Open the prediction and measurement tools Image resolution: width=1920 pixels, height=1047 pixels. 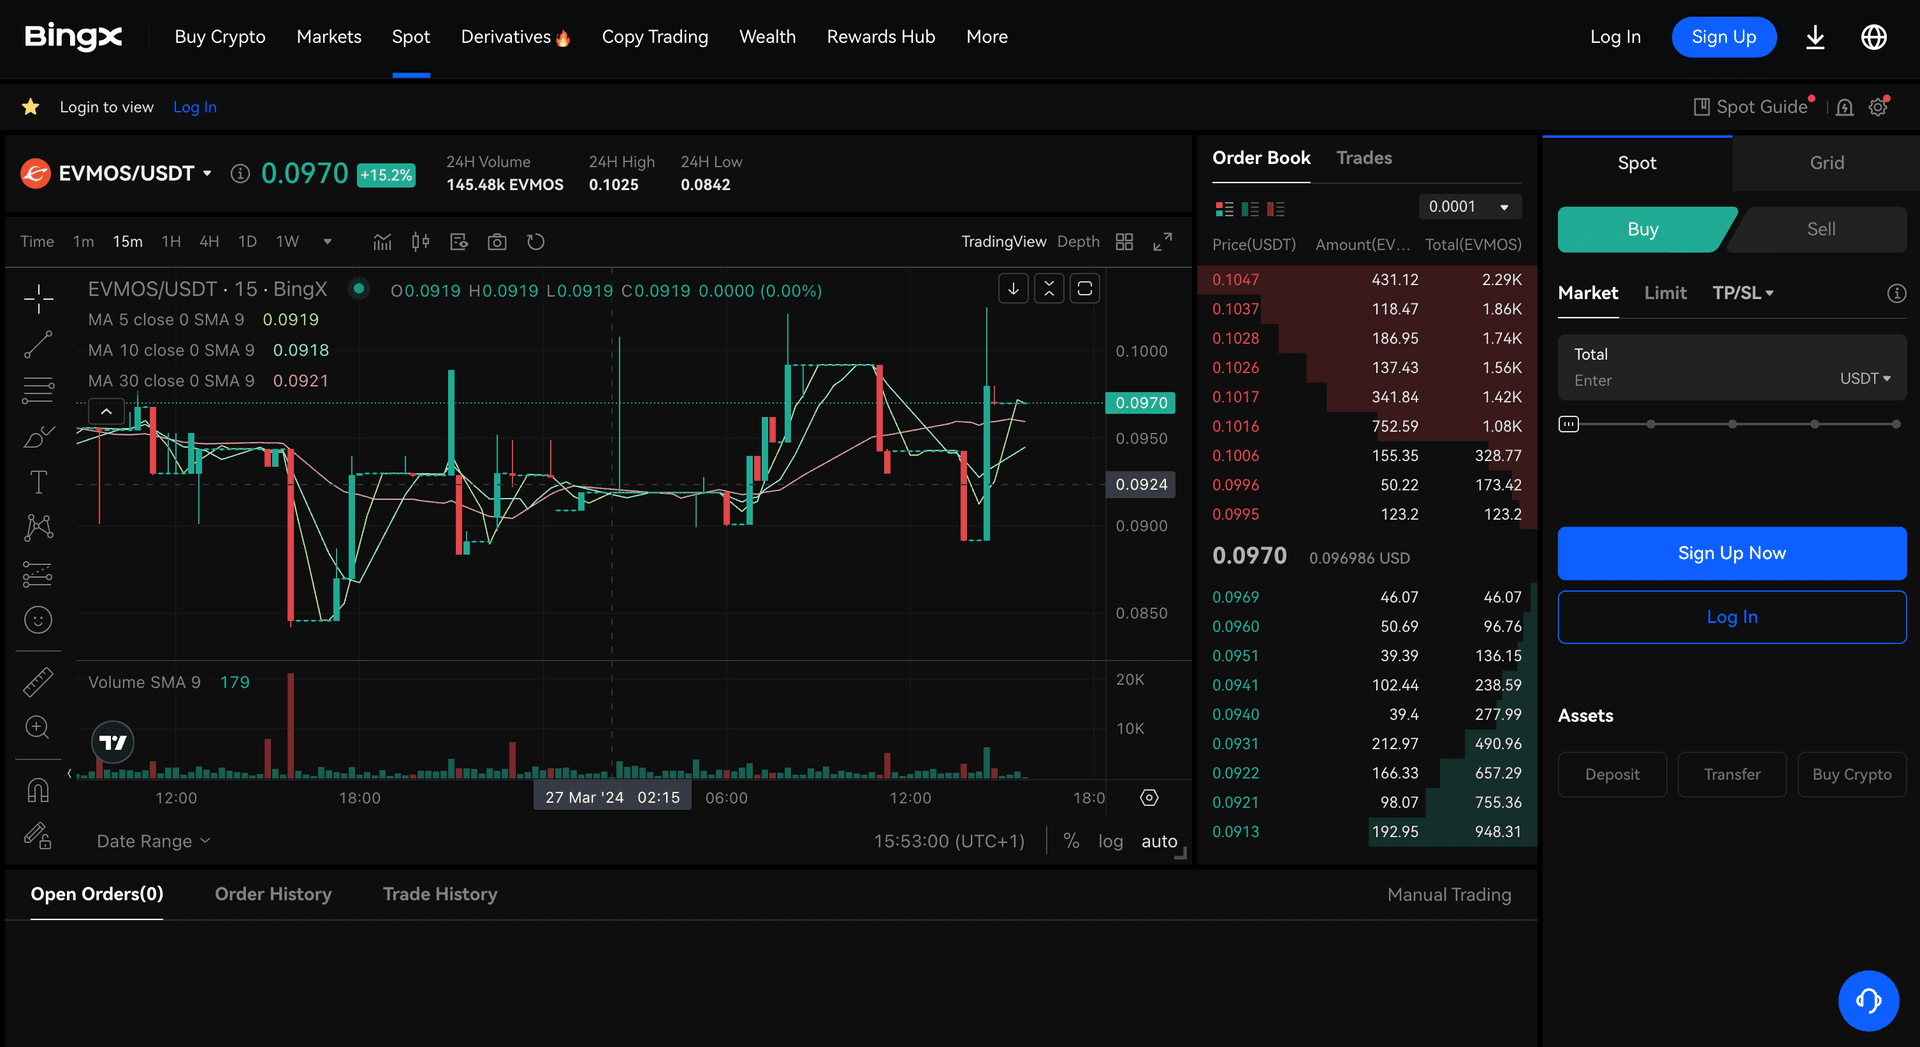click(x=38, y=574)
